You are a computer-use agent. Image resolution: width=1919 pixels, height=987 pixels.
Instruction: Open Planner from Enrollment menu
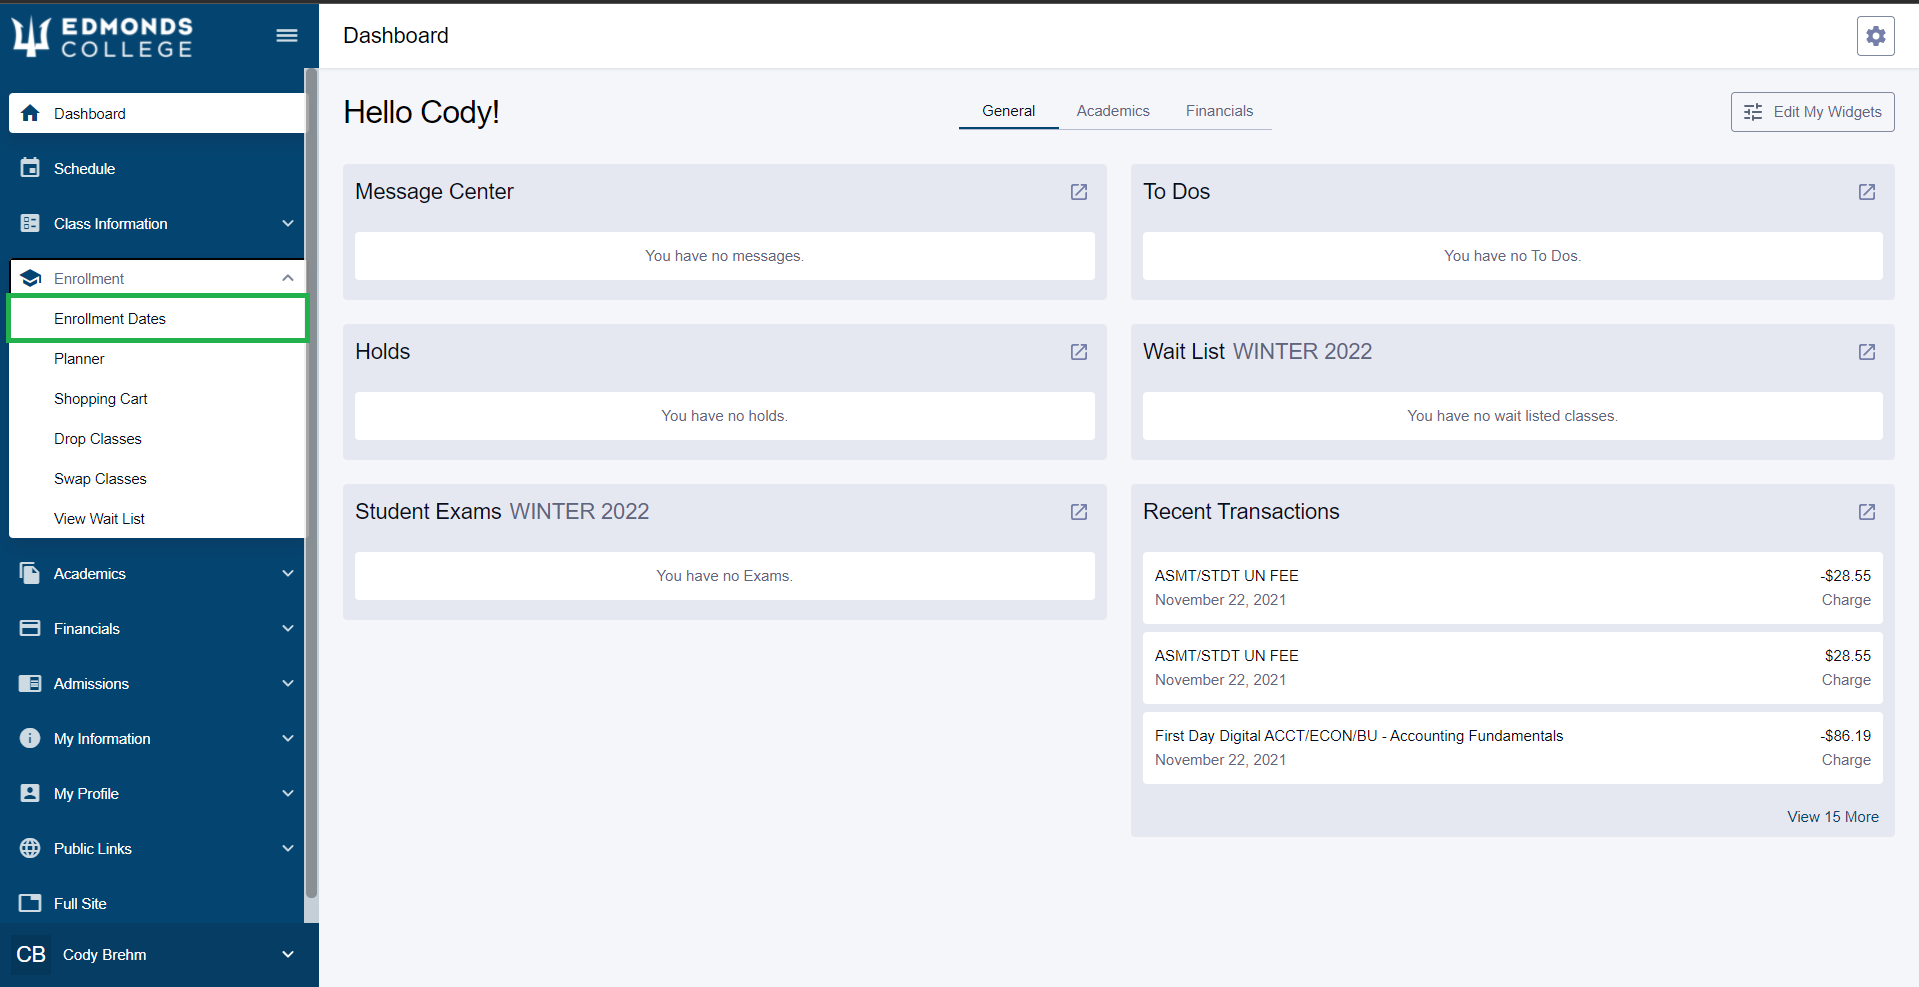(157, 358)
